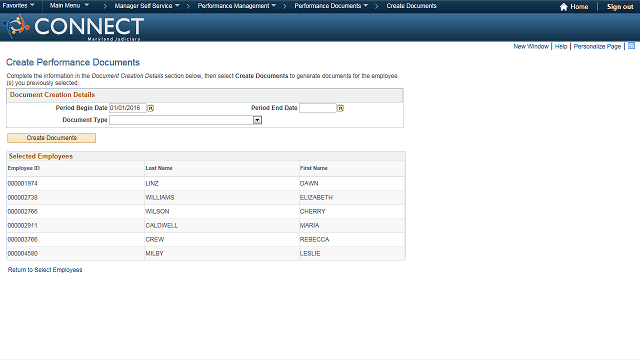This screenshot has height=360, width=640.
Task: Click first name MARIA
Action: click(x=309, y=225)
